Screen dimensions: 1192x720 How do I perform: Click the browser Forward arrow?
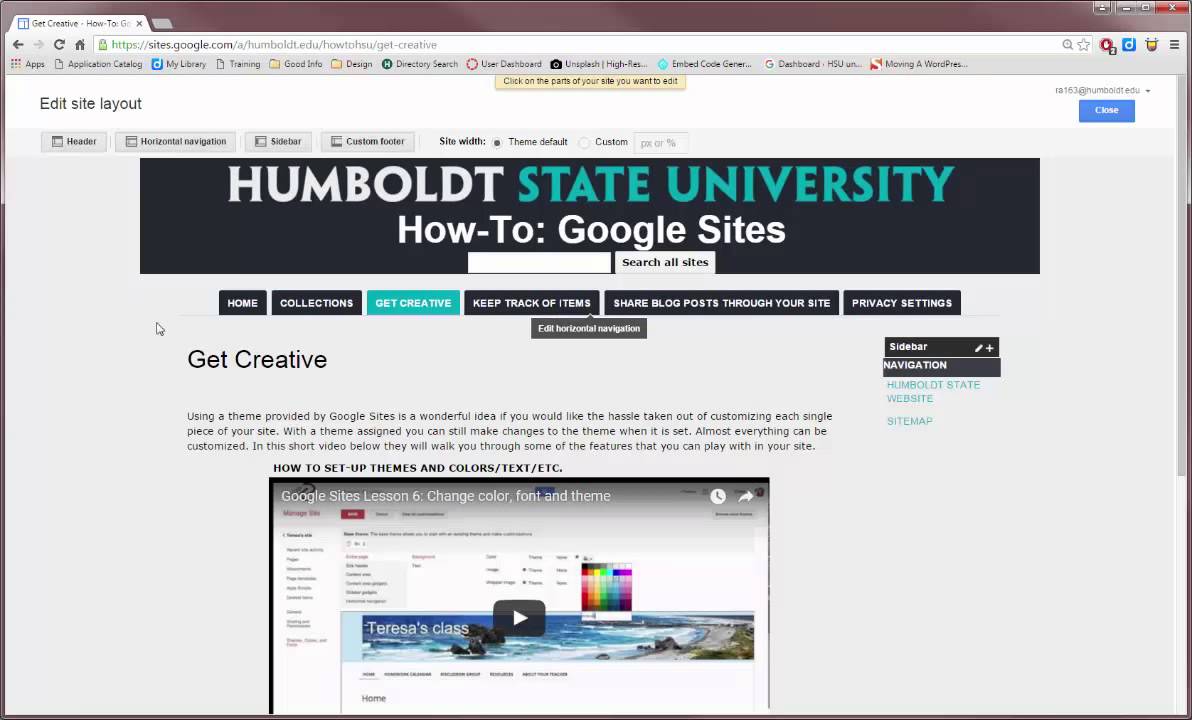tap(38, 45)
